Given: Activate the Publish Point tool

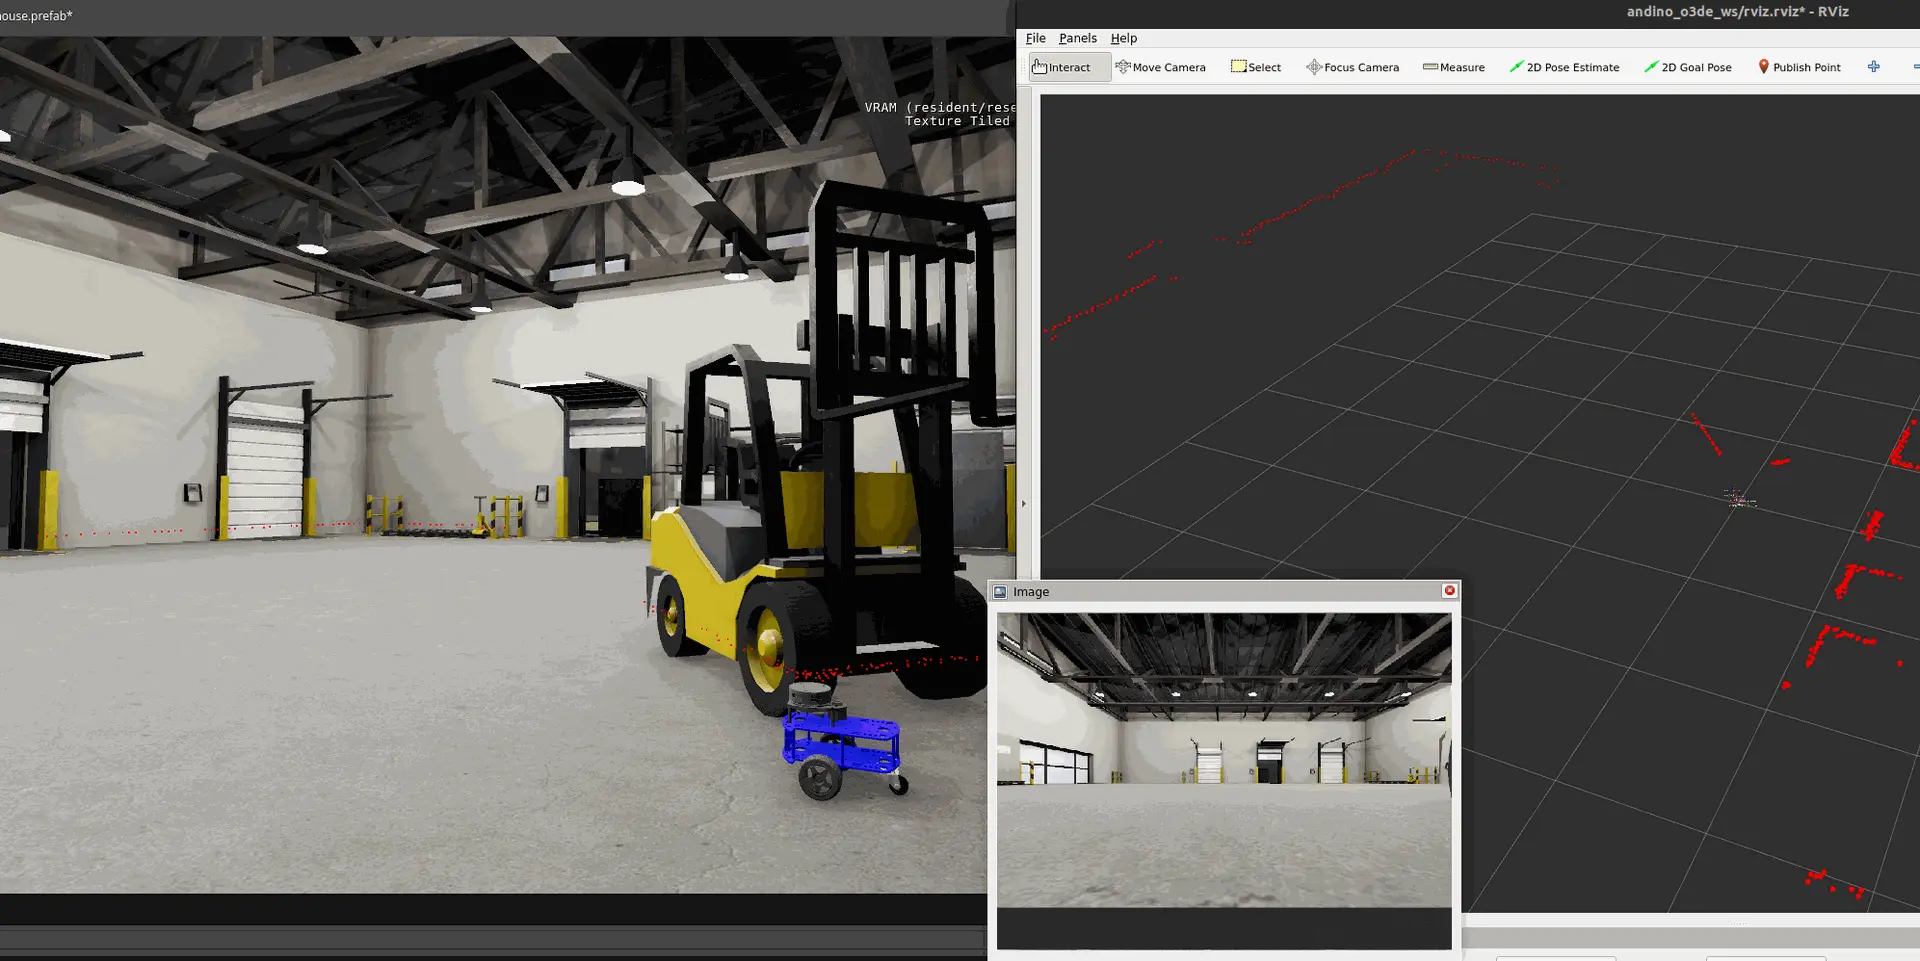Looking at the screenshot, I should click(1798, 67).
